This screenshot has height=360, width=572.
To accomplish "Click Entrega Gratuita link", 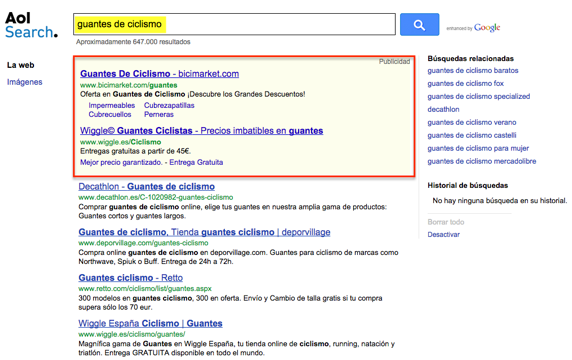I will 196,162.
